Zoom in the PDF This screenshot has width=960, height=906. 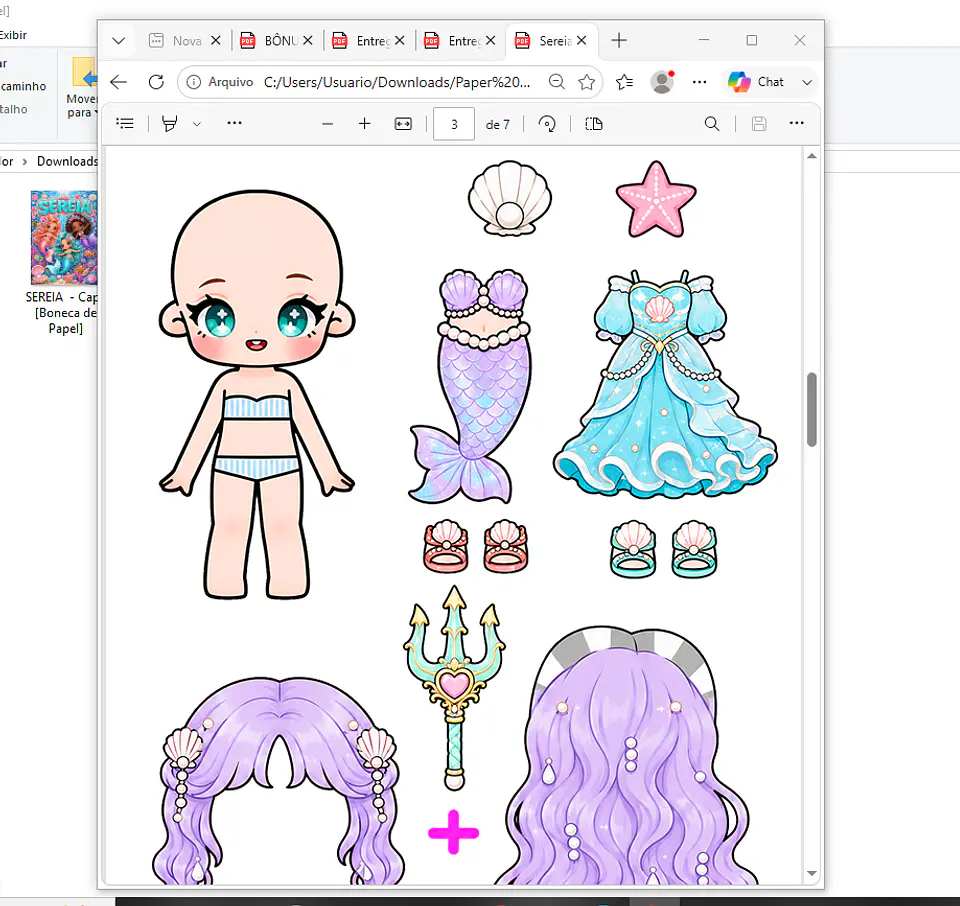pos(364,124)
